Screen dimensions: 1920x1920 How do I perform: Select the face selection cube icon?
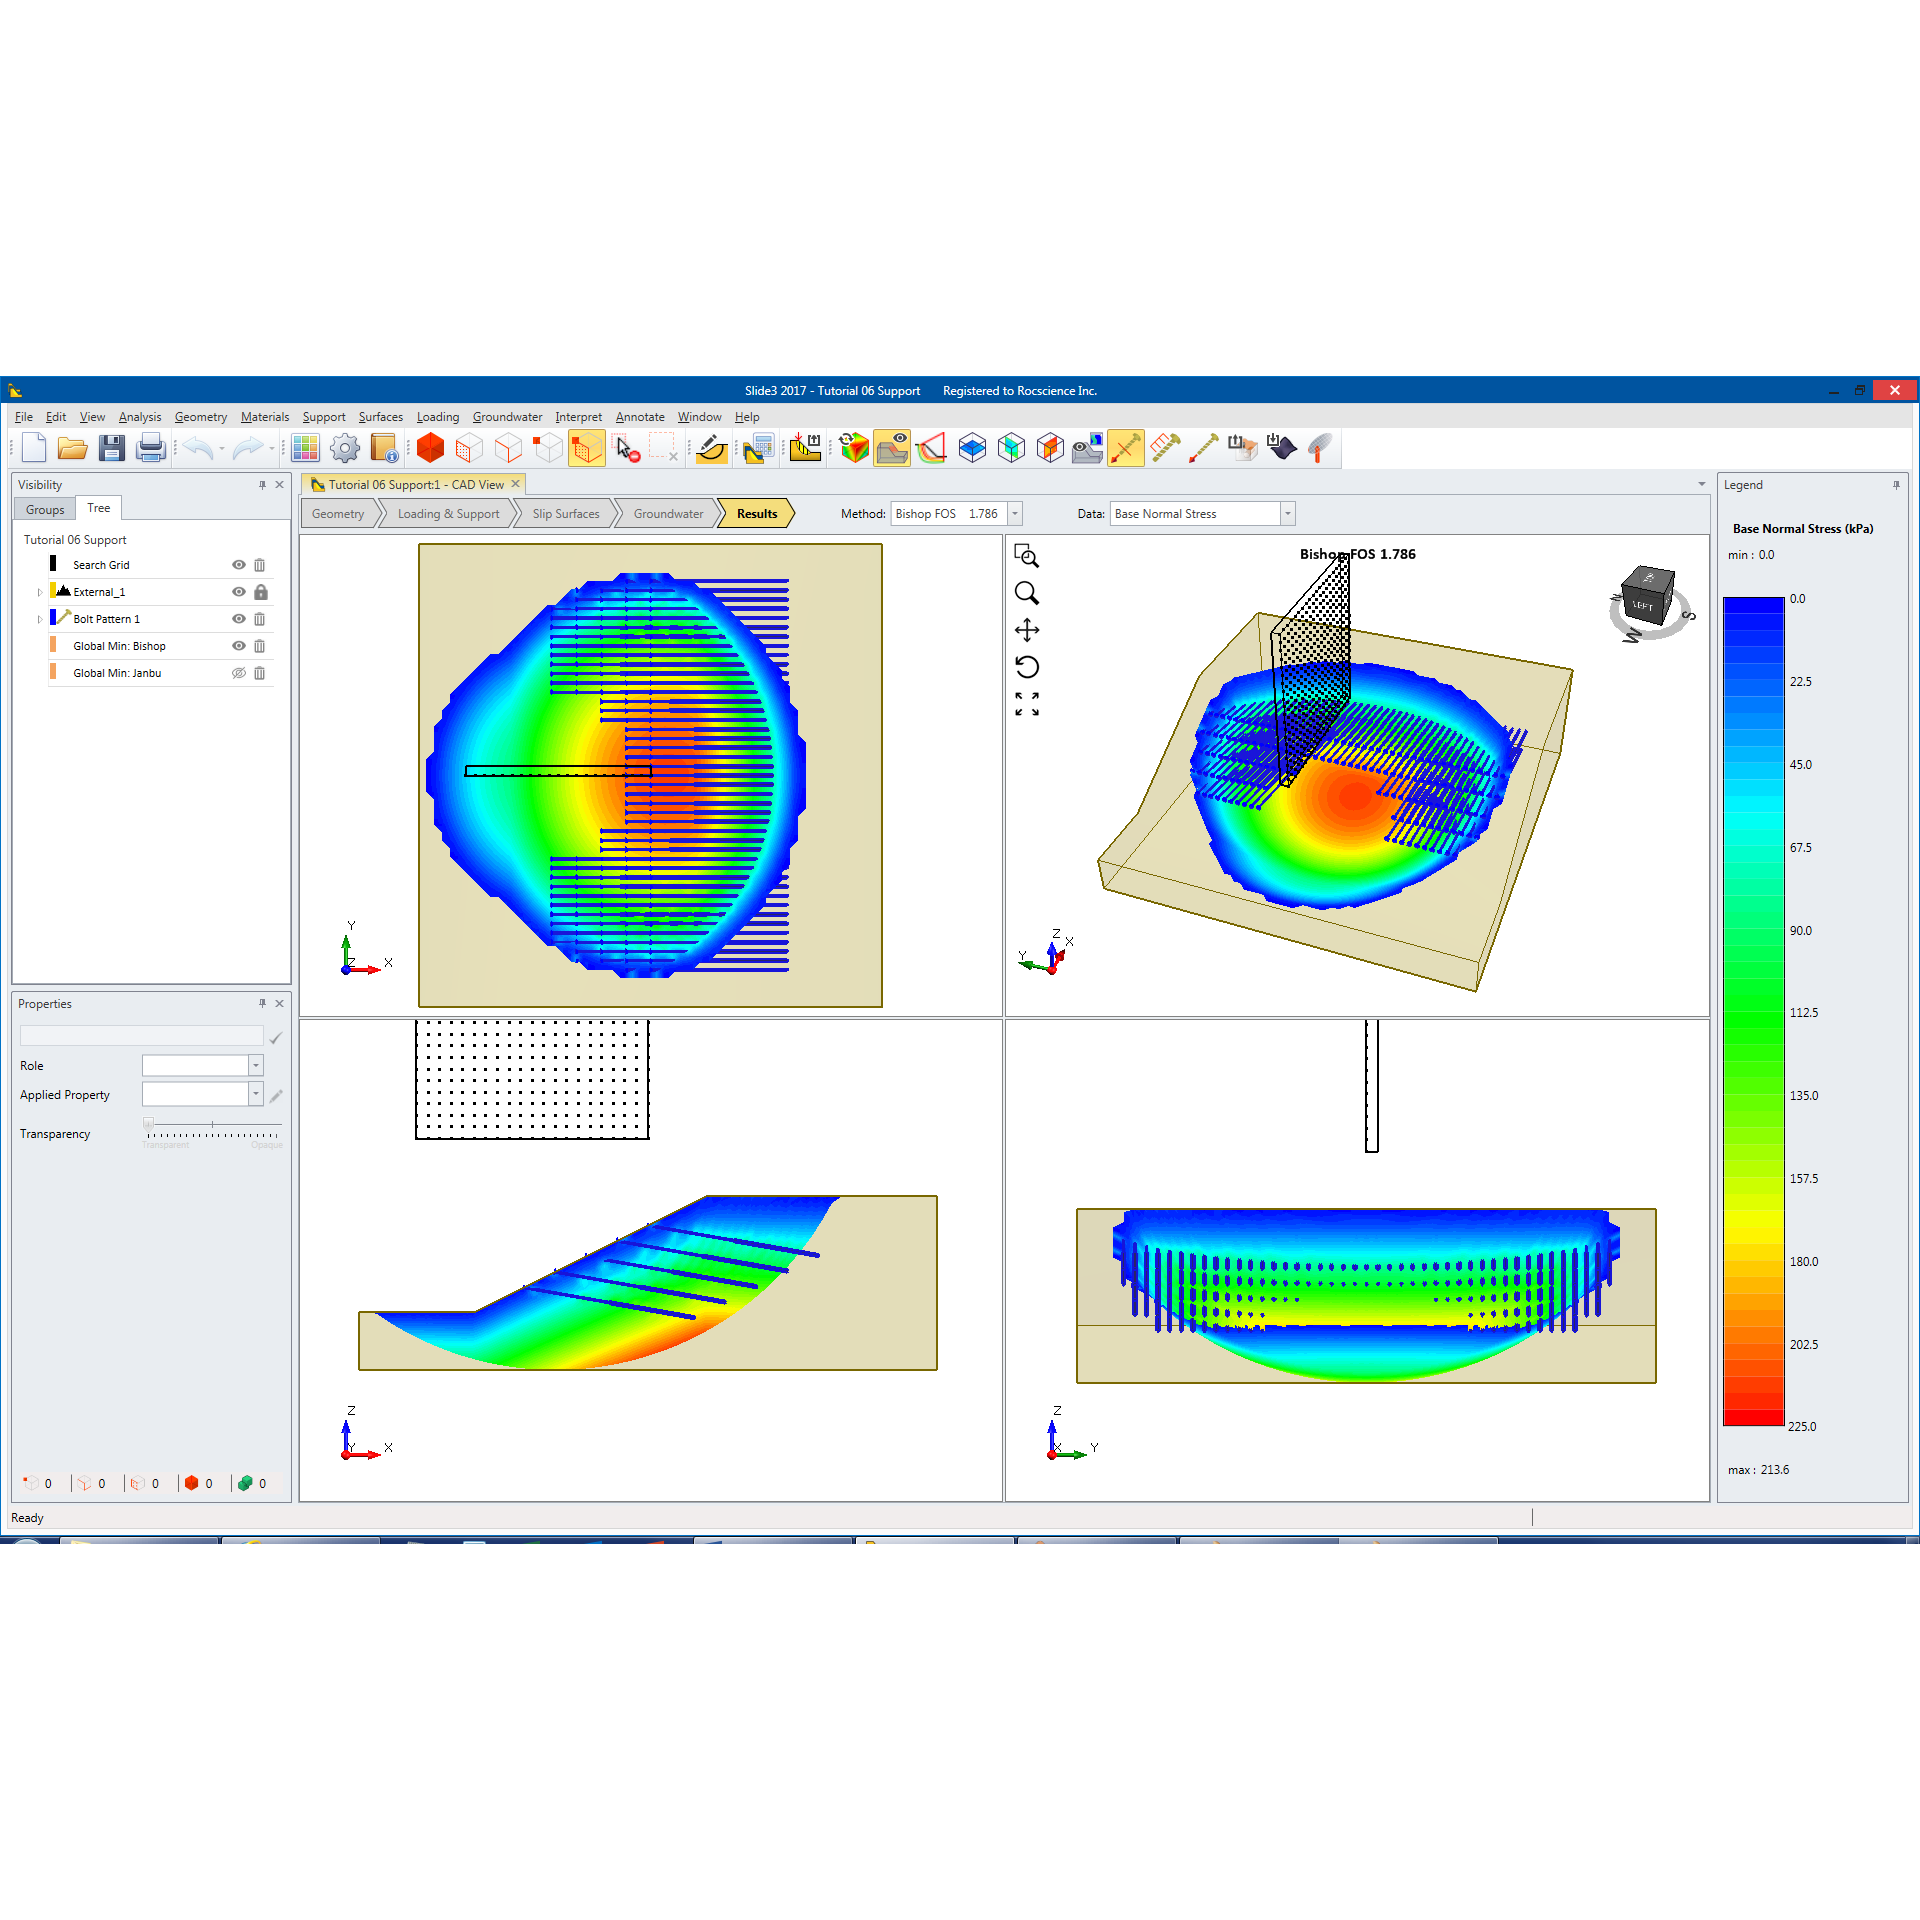click(469, 448)
